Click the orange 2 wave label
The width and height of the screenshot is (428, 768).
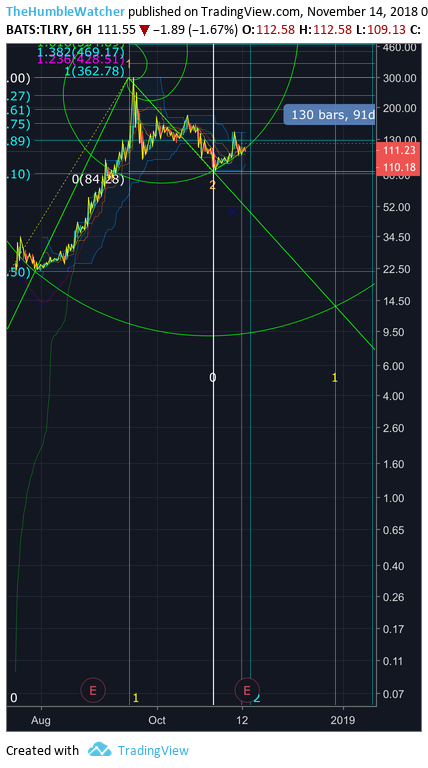(x=213, y=185)
